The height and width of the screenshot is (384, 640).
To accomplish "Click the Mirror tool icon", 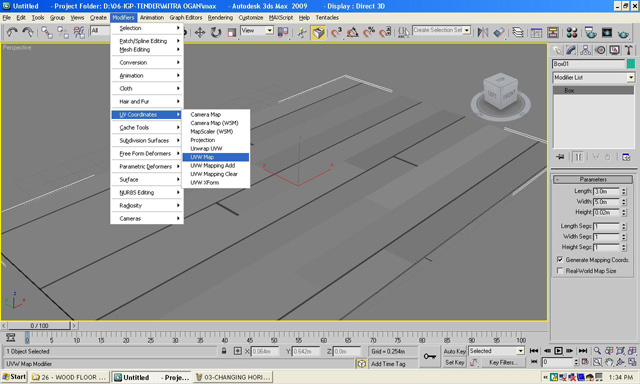I will [x=483, y=32].
